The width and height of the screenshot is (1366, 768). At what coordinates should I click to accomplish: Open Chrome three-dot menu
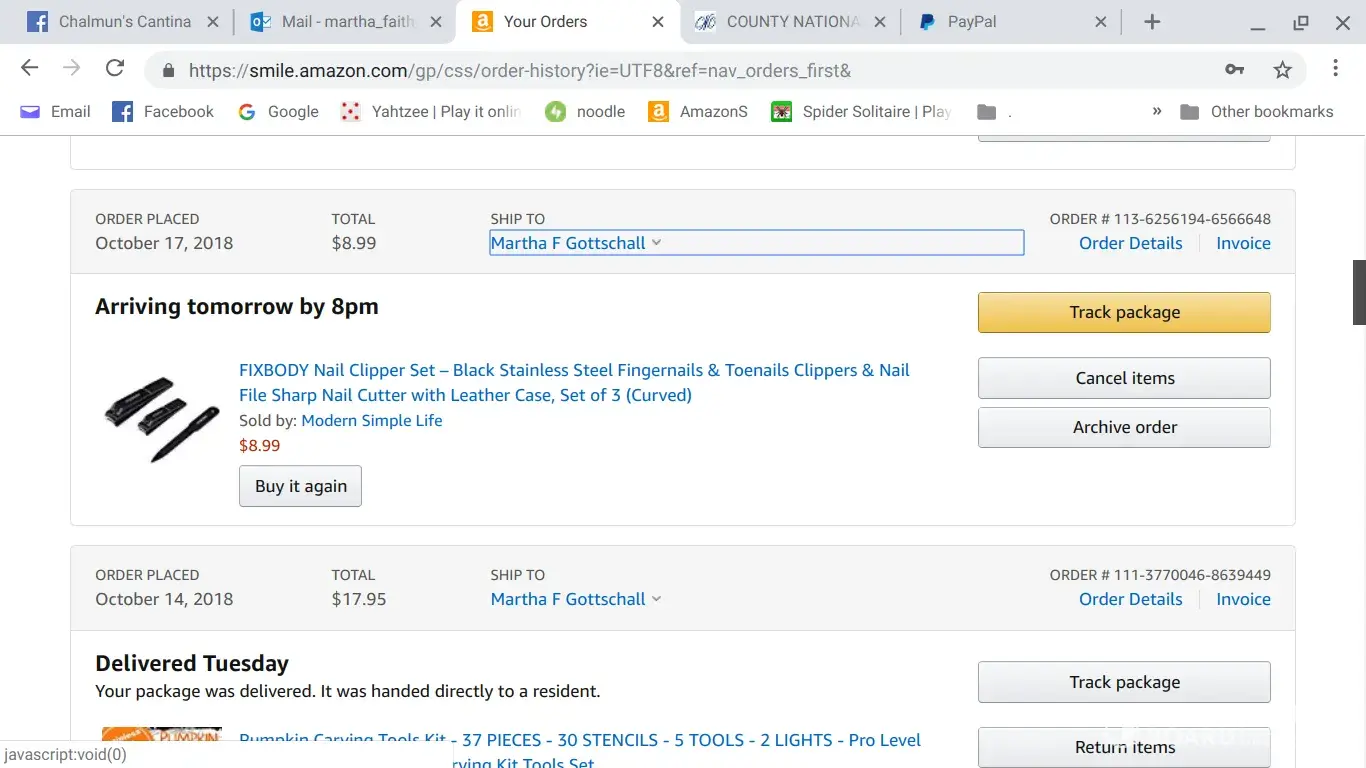click(1335, 68)
